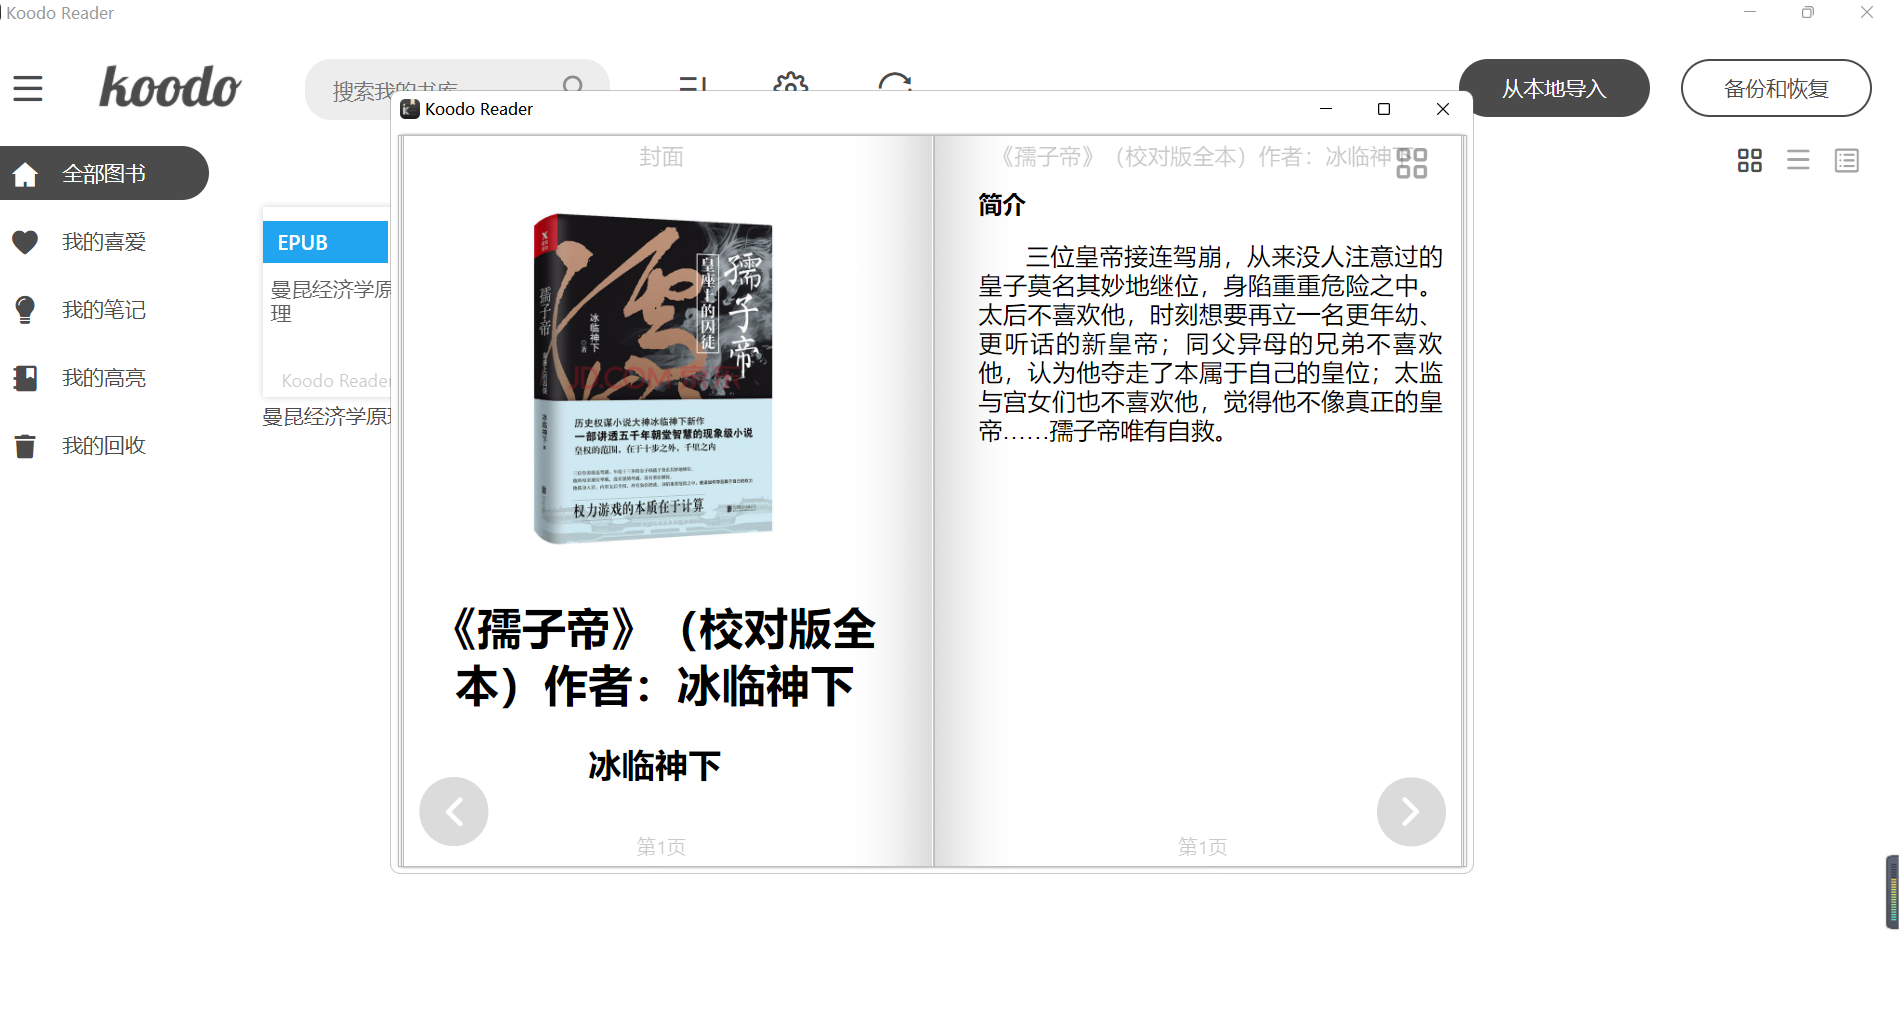
Task: Open 备份和恢复 backup and restore
Action: coord(1776,88)
